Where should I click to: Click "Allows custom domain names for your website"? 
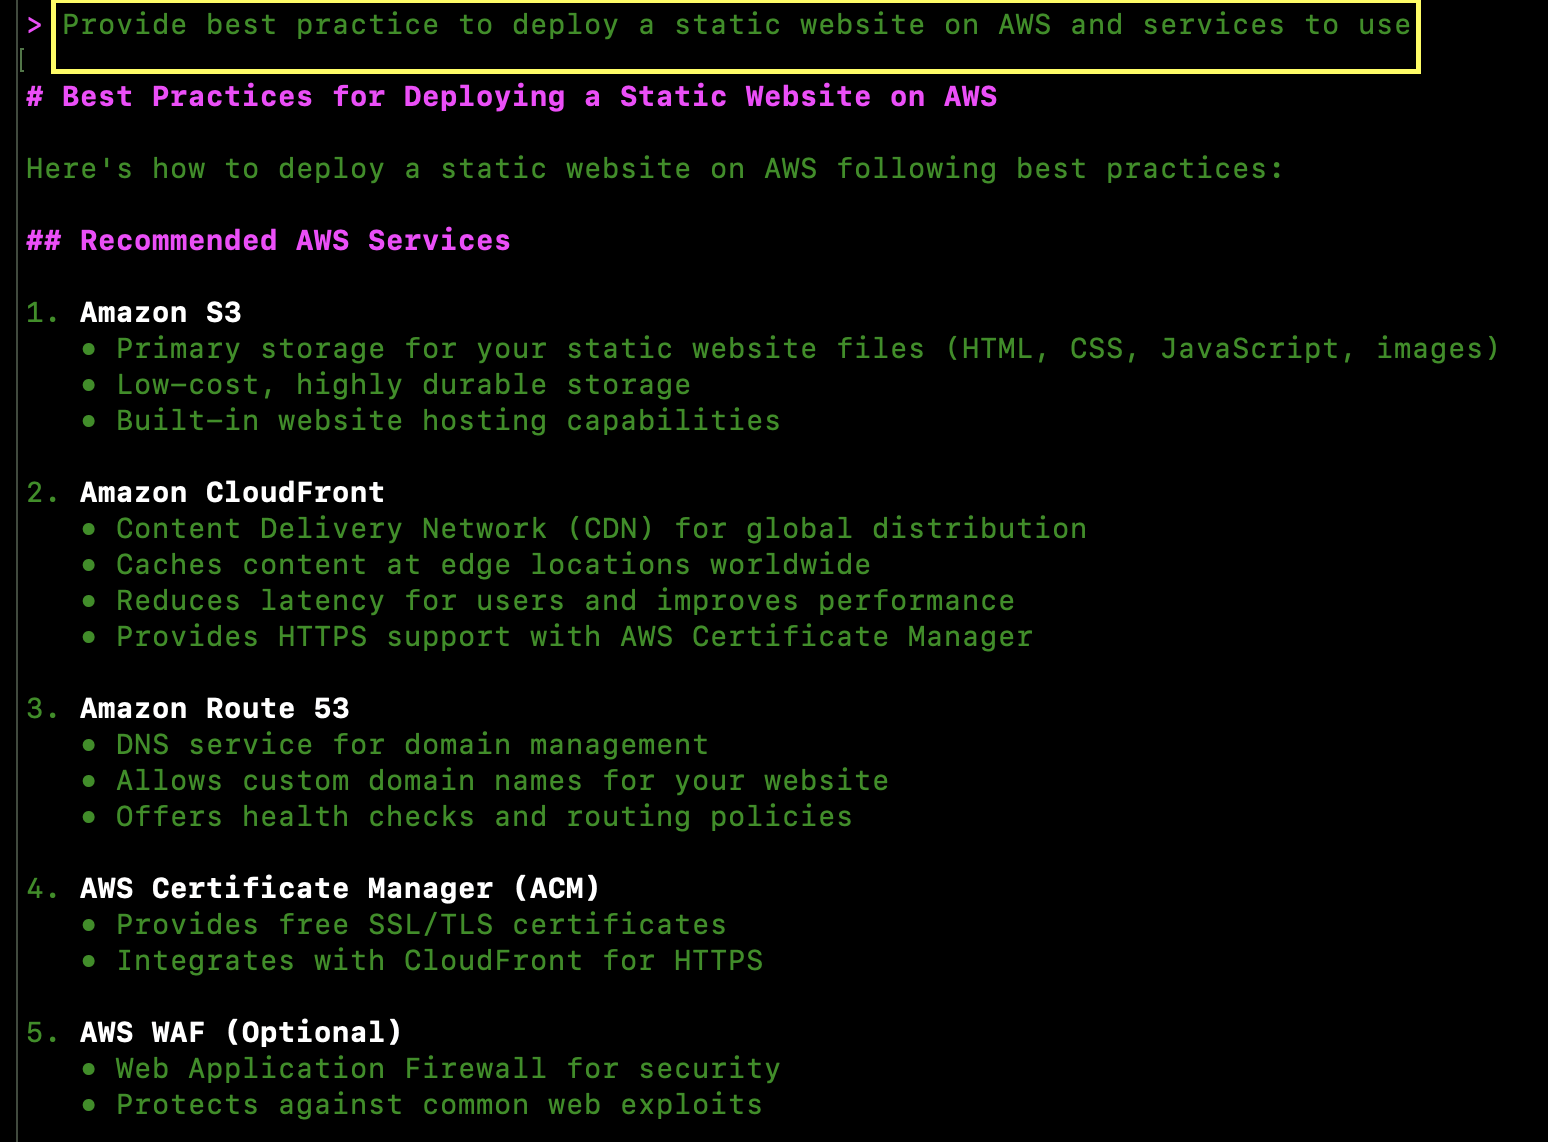pyautogui.click(x=502, y=781)
